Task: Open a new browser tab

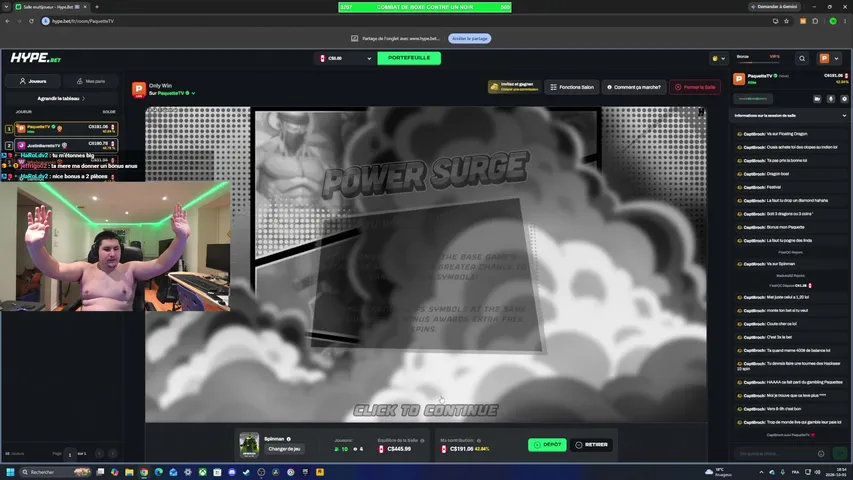Action: click(97, 7)
